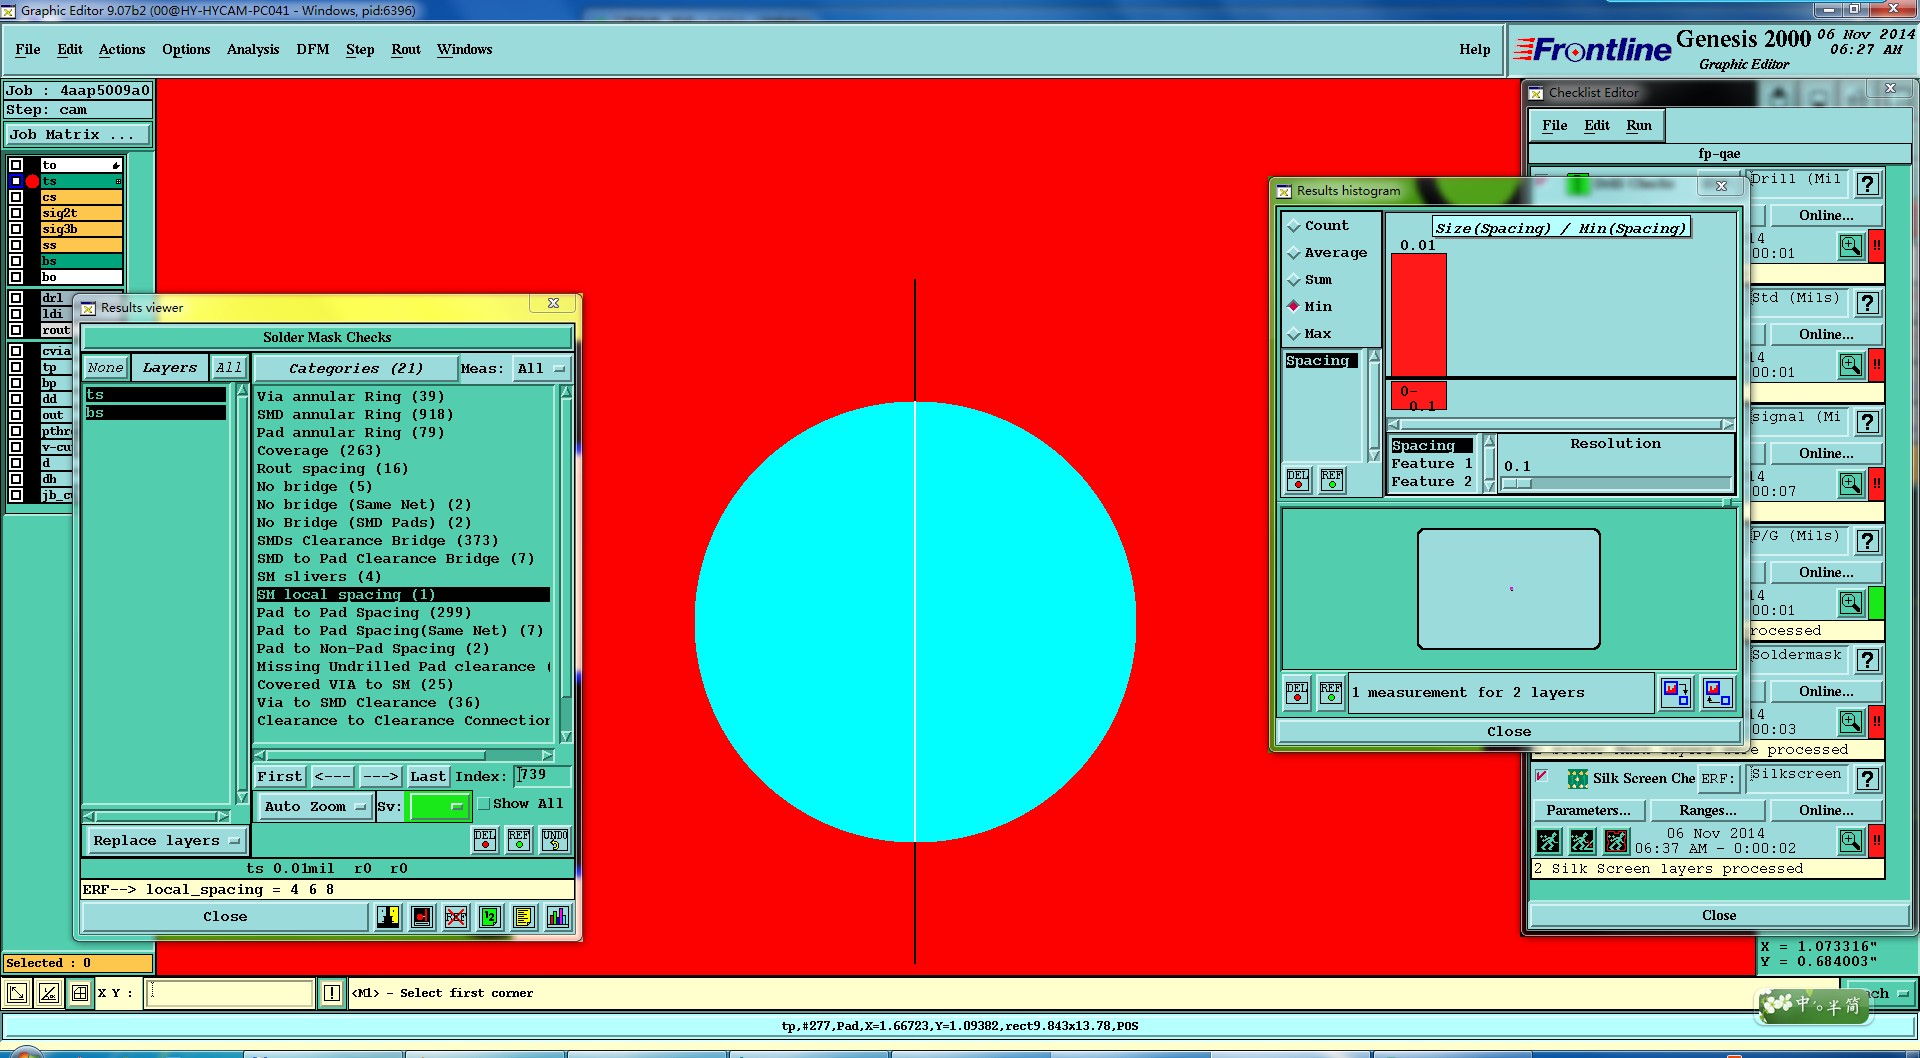Click first running-man icon in Silk Screen check

[x=1548, y=841]
